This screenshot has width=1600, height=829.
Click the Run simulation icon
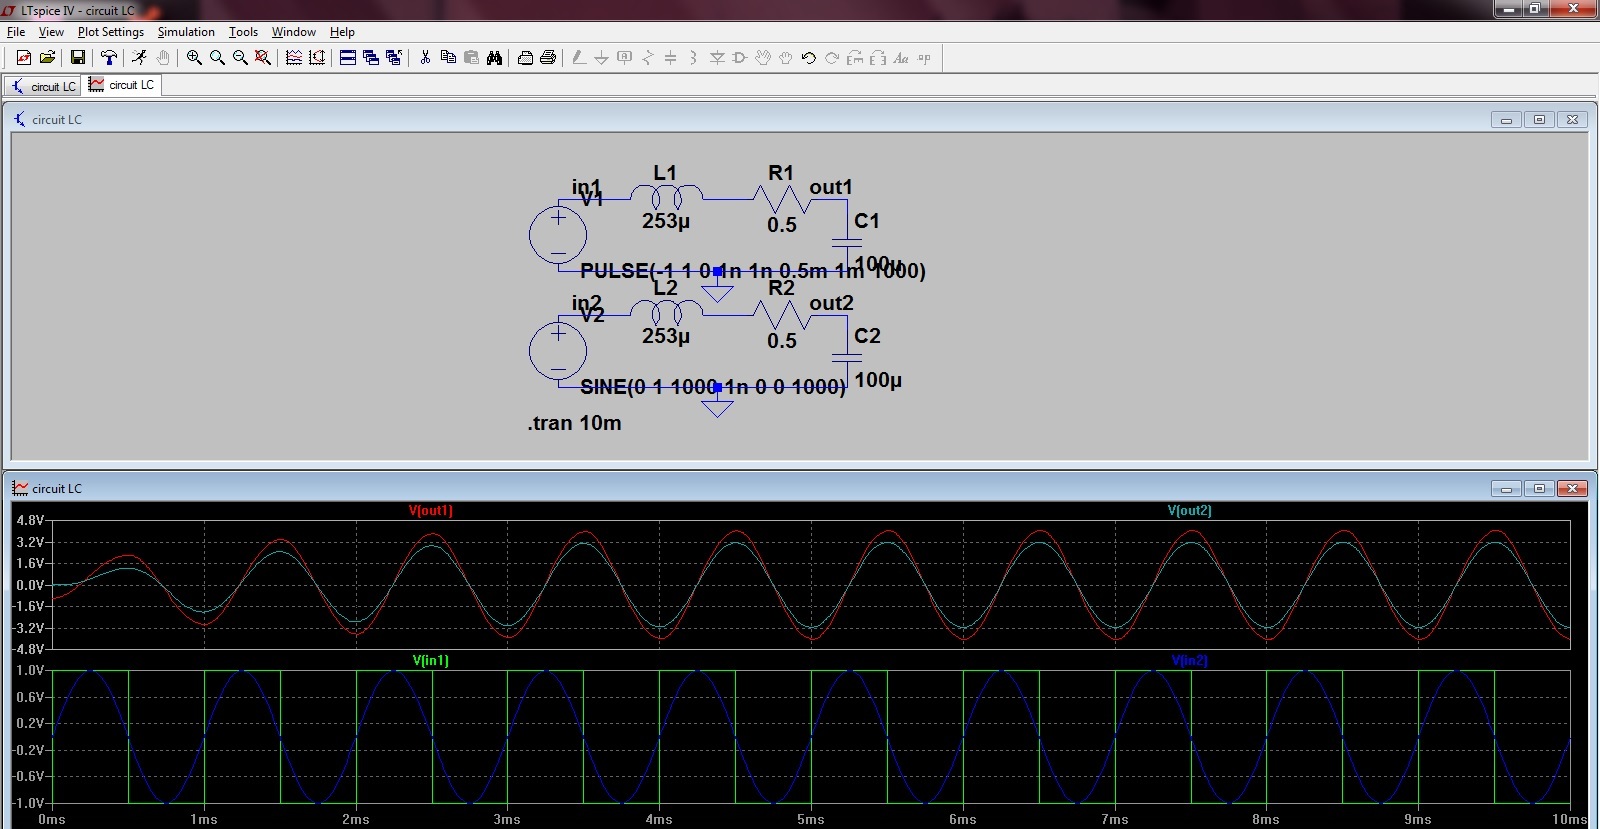coord(139,58)
